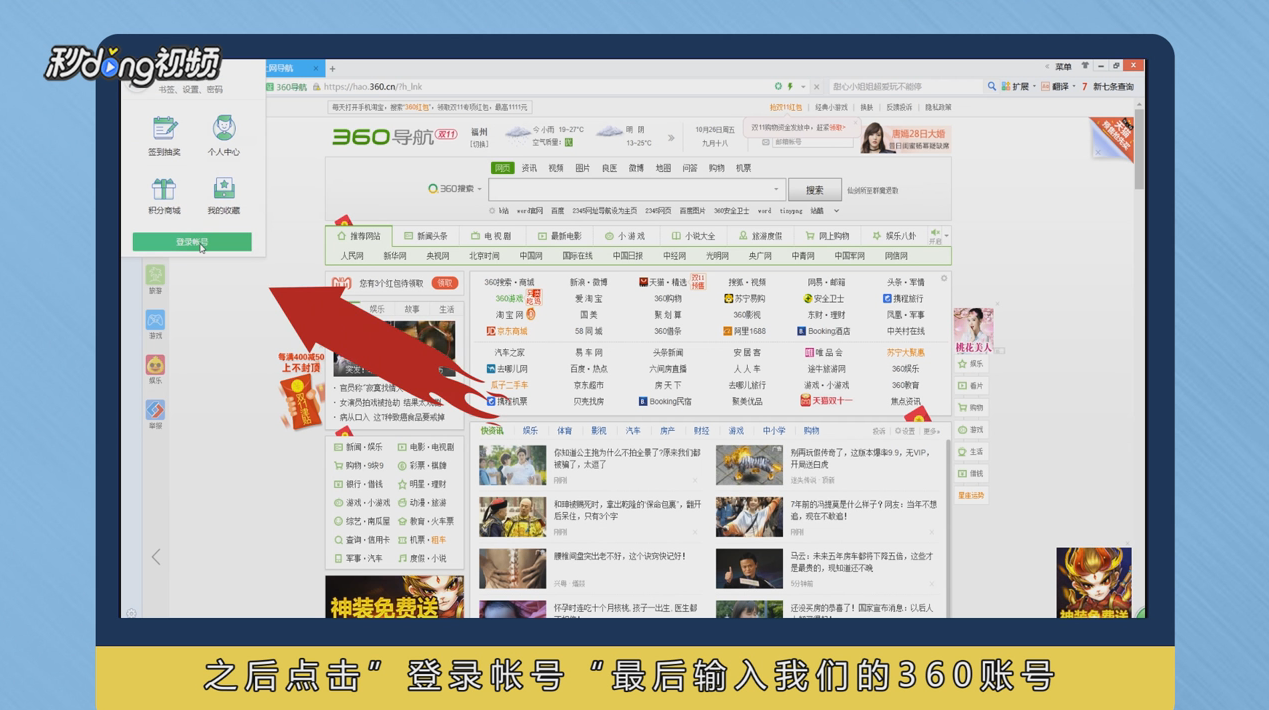The image size is (1269, 710).
Task: Show next weather days arrow
Action: [x=671, y=138]
